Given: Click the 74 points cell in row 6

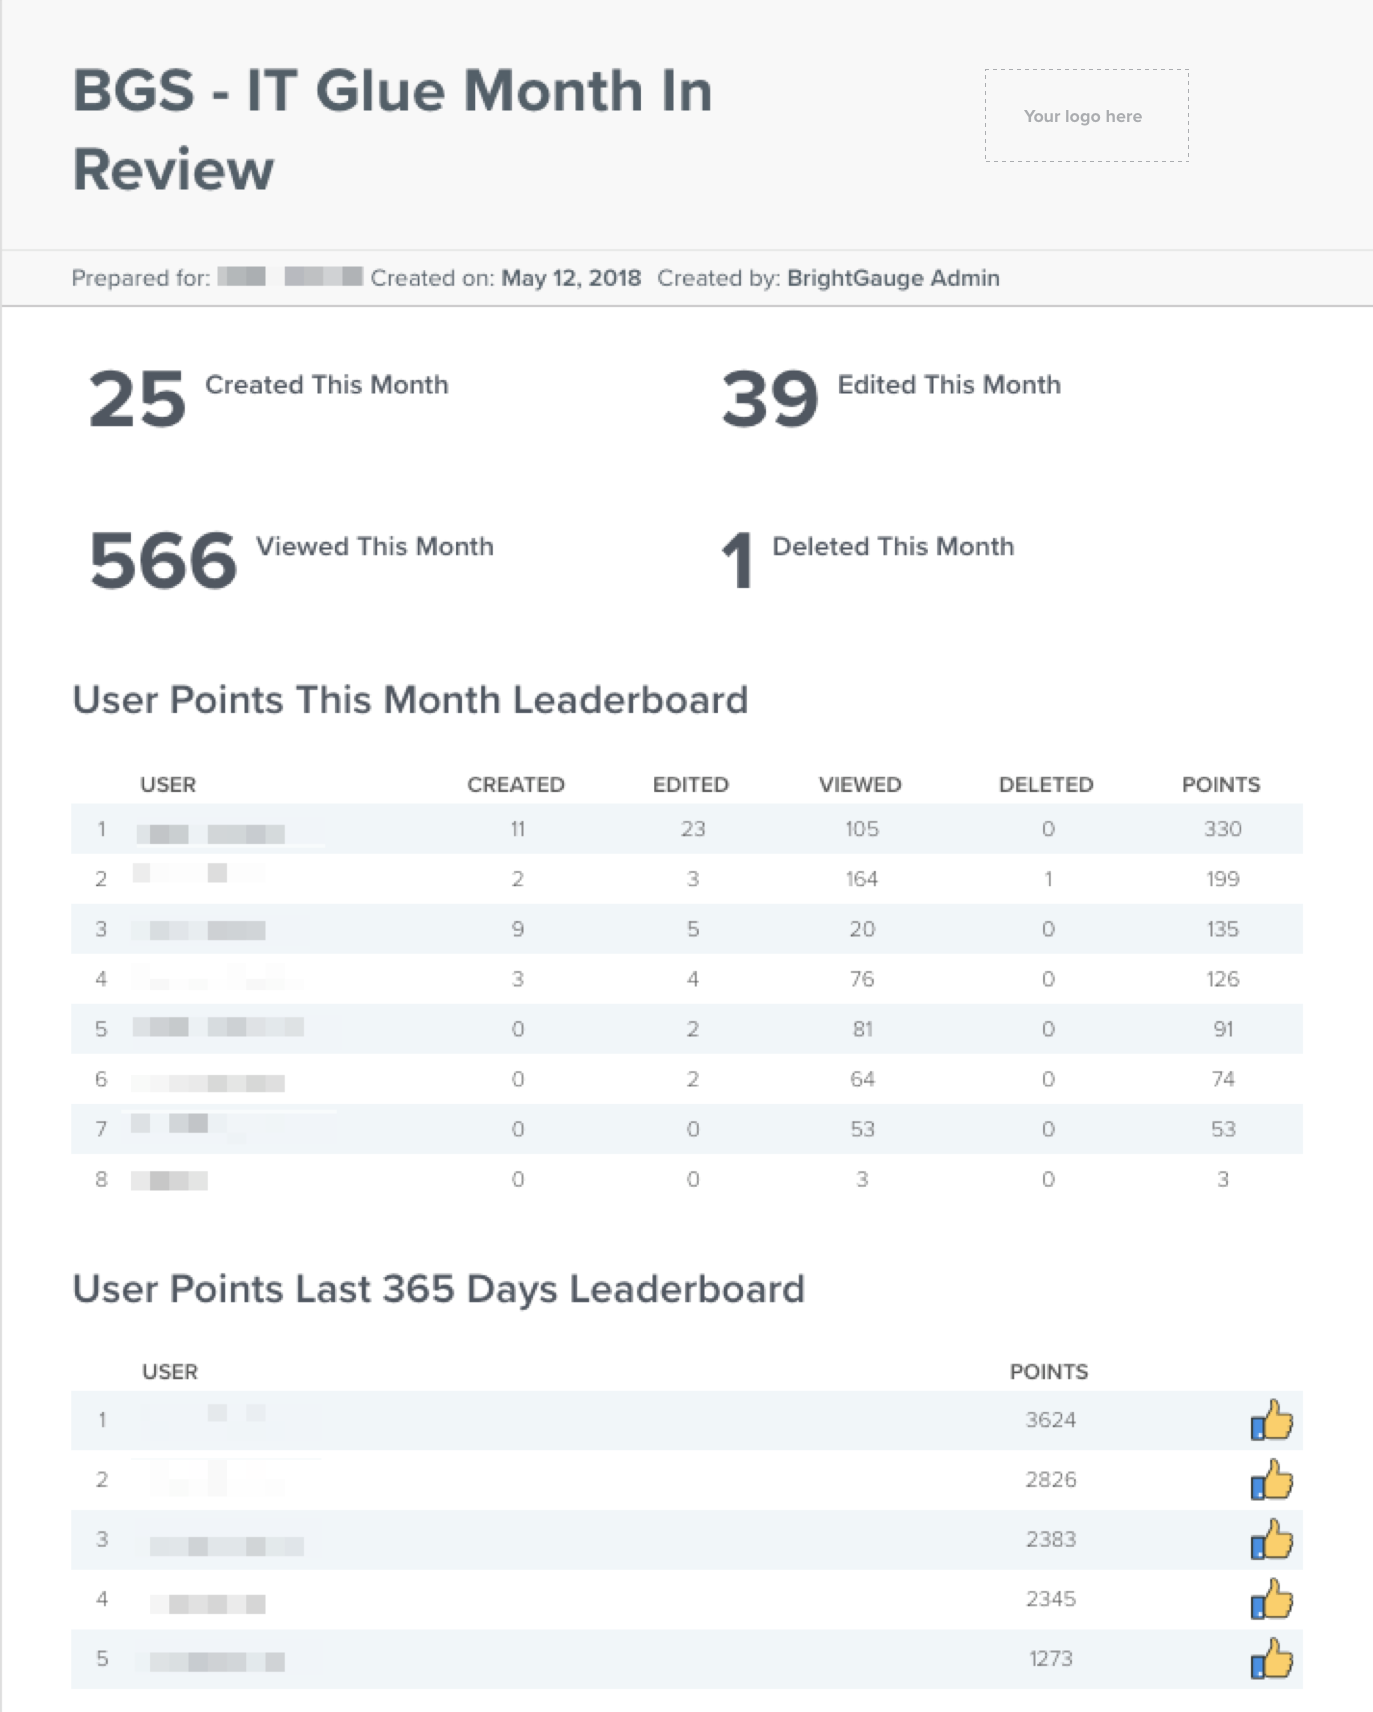Looking at the screenshot, I should tap(1223, 1079).
